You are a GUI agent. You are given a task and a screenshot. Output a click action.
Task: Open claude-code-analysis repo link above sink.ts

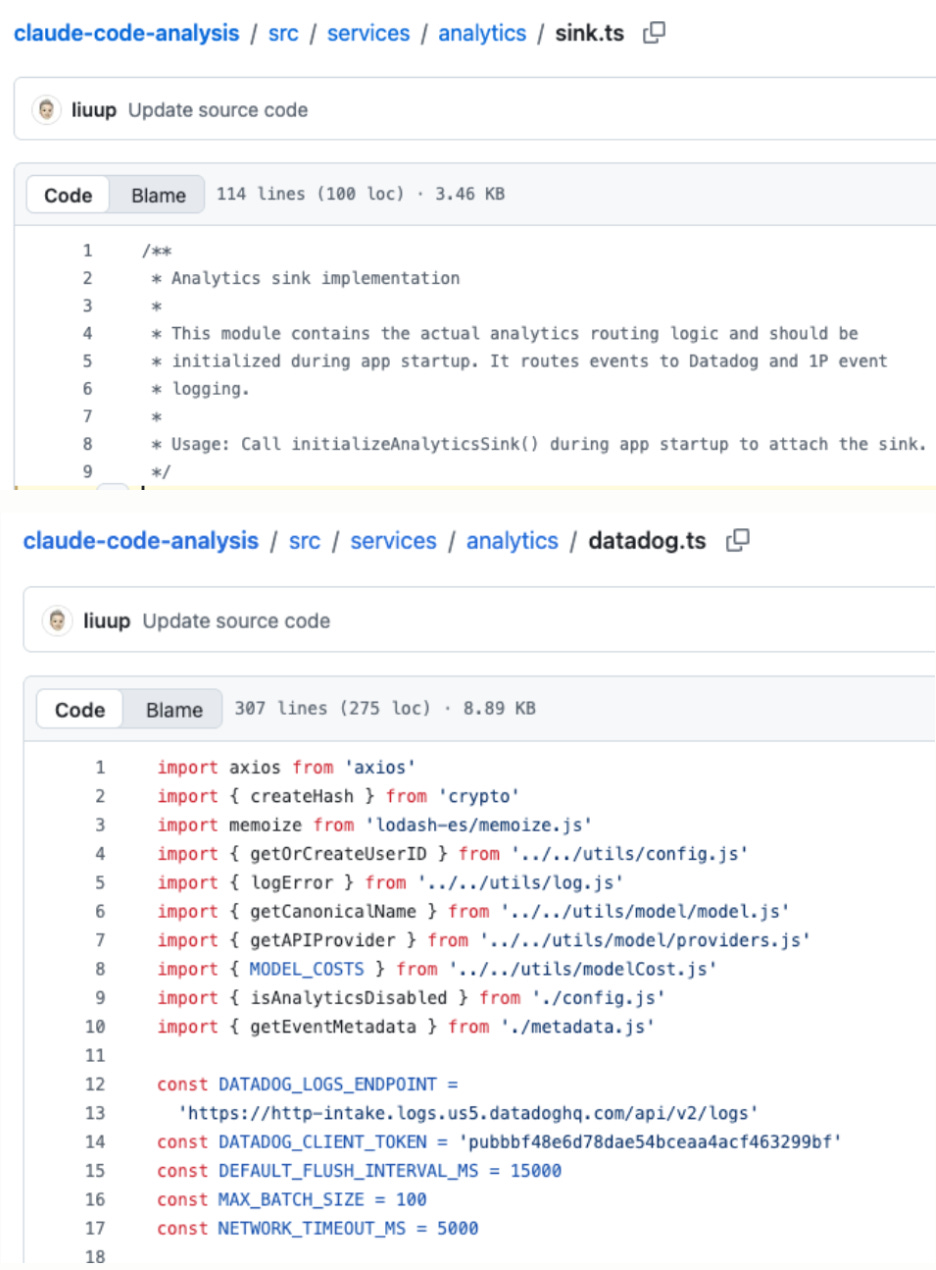126,33
